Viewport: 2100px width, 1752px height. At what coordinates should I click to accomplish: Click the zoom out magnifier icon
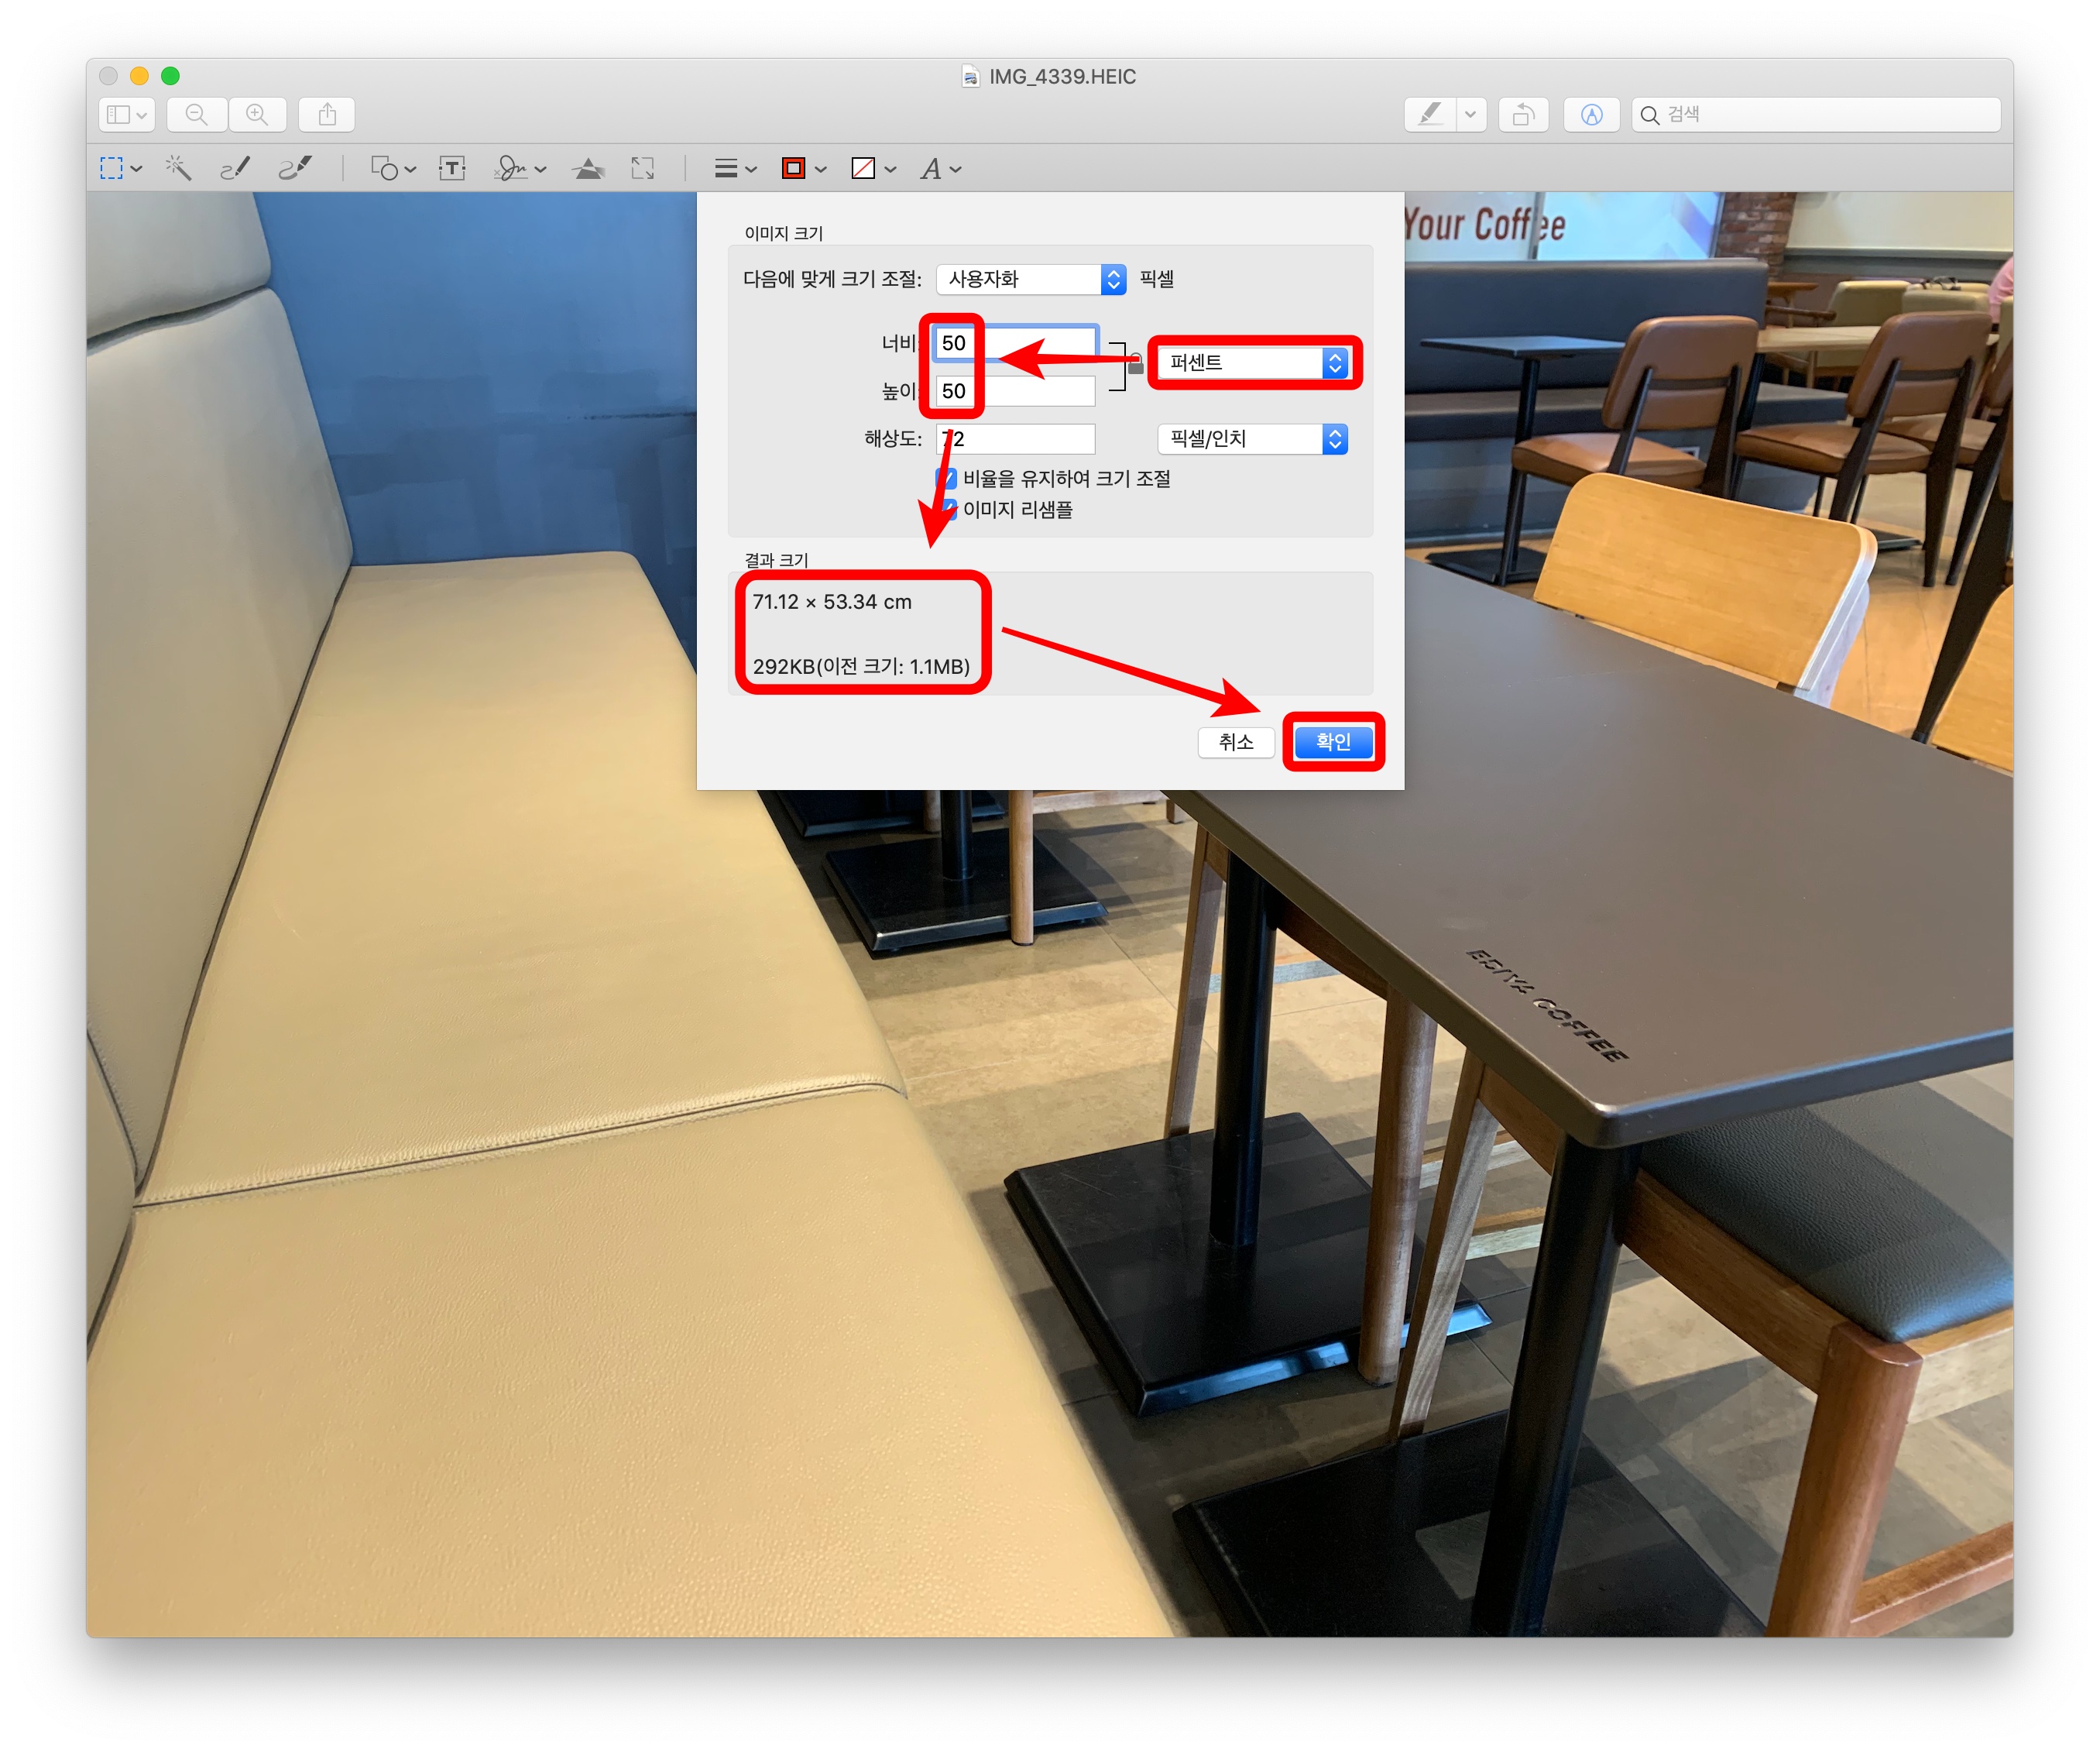click(x=197, y=115)
